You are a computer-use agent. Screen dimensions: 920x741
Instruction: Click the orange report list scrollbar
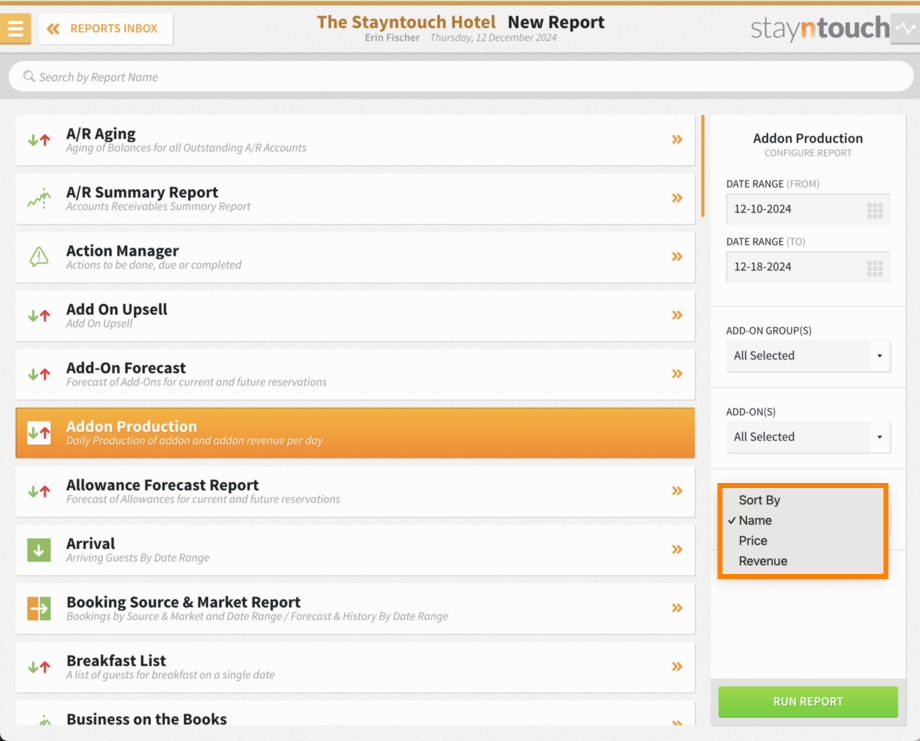[703, 166]
